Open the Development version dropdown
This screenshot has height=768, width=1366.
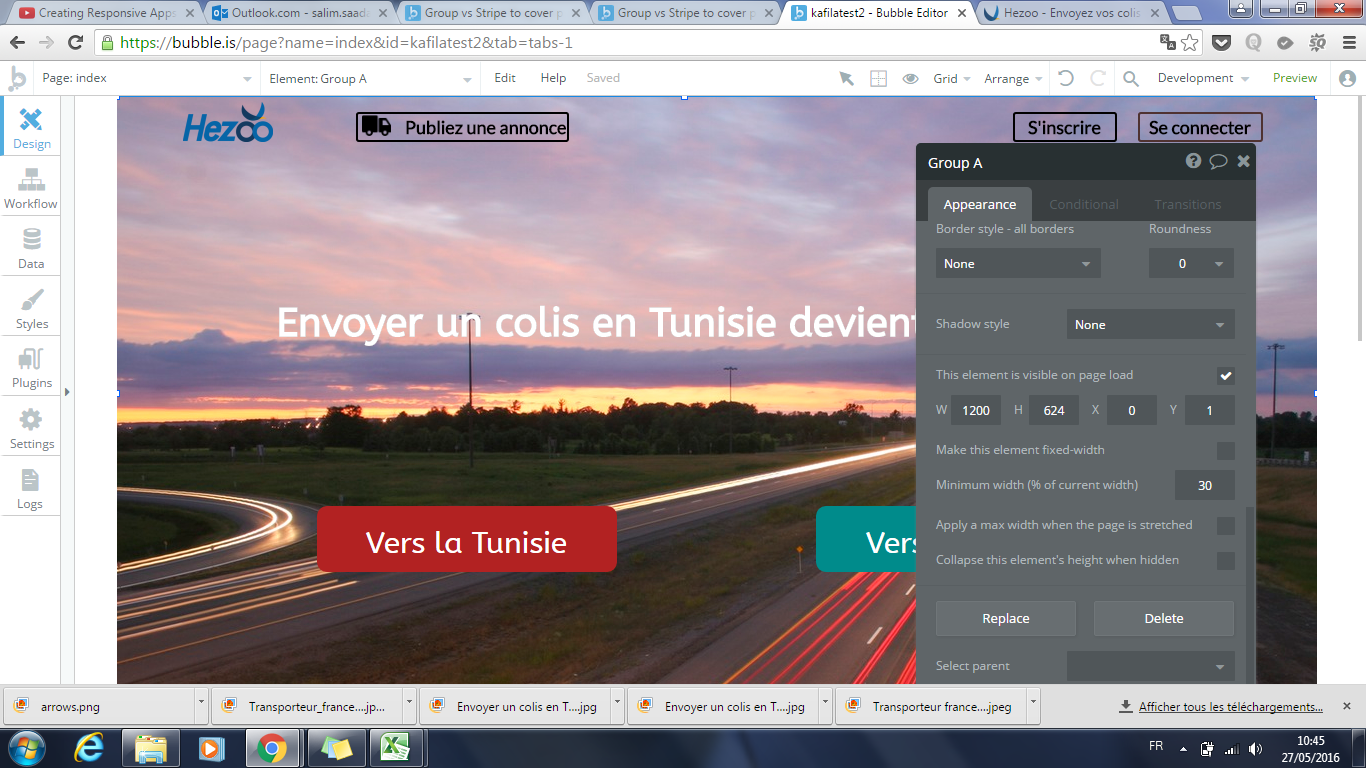[x=1203, y=78]
